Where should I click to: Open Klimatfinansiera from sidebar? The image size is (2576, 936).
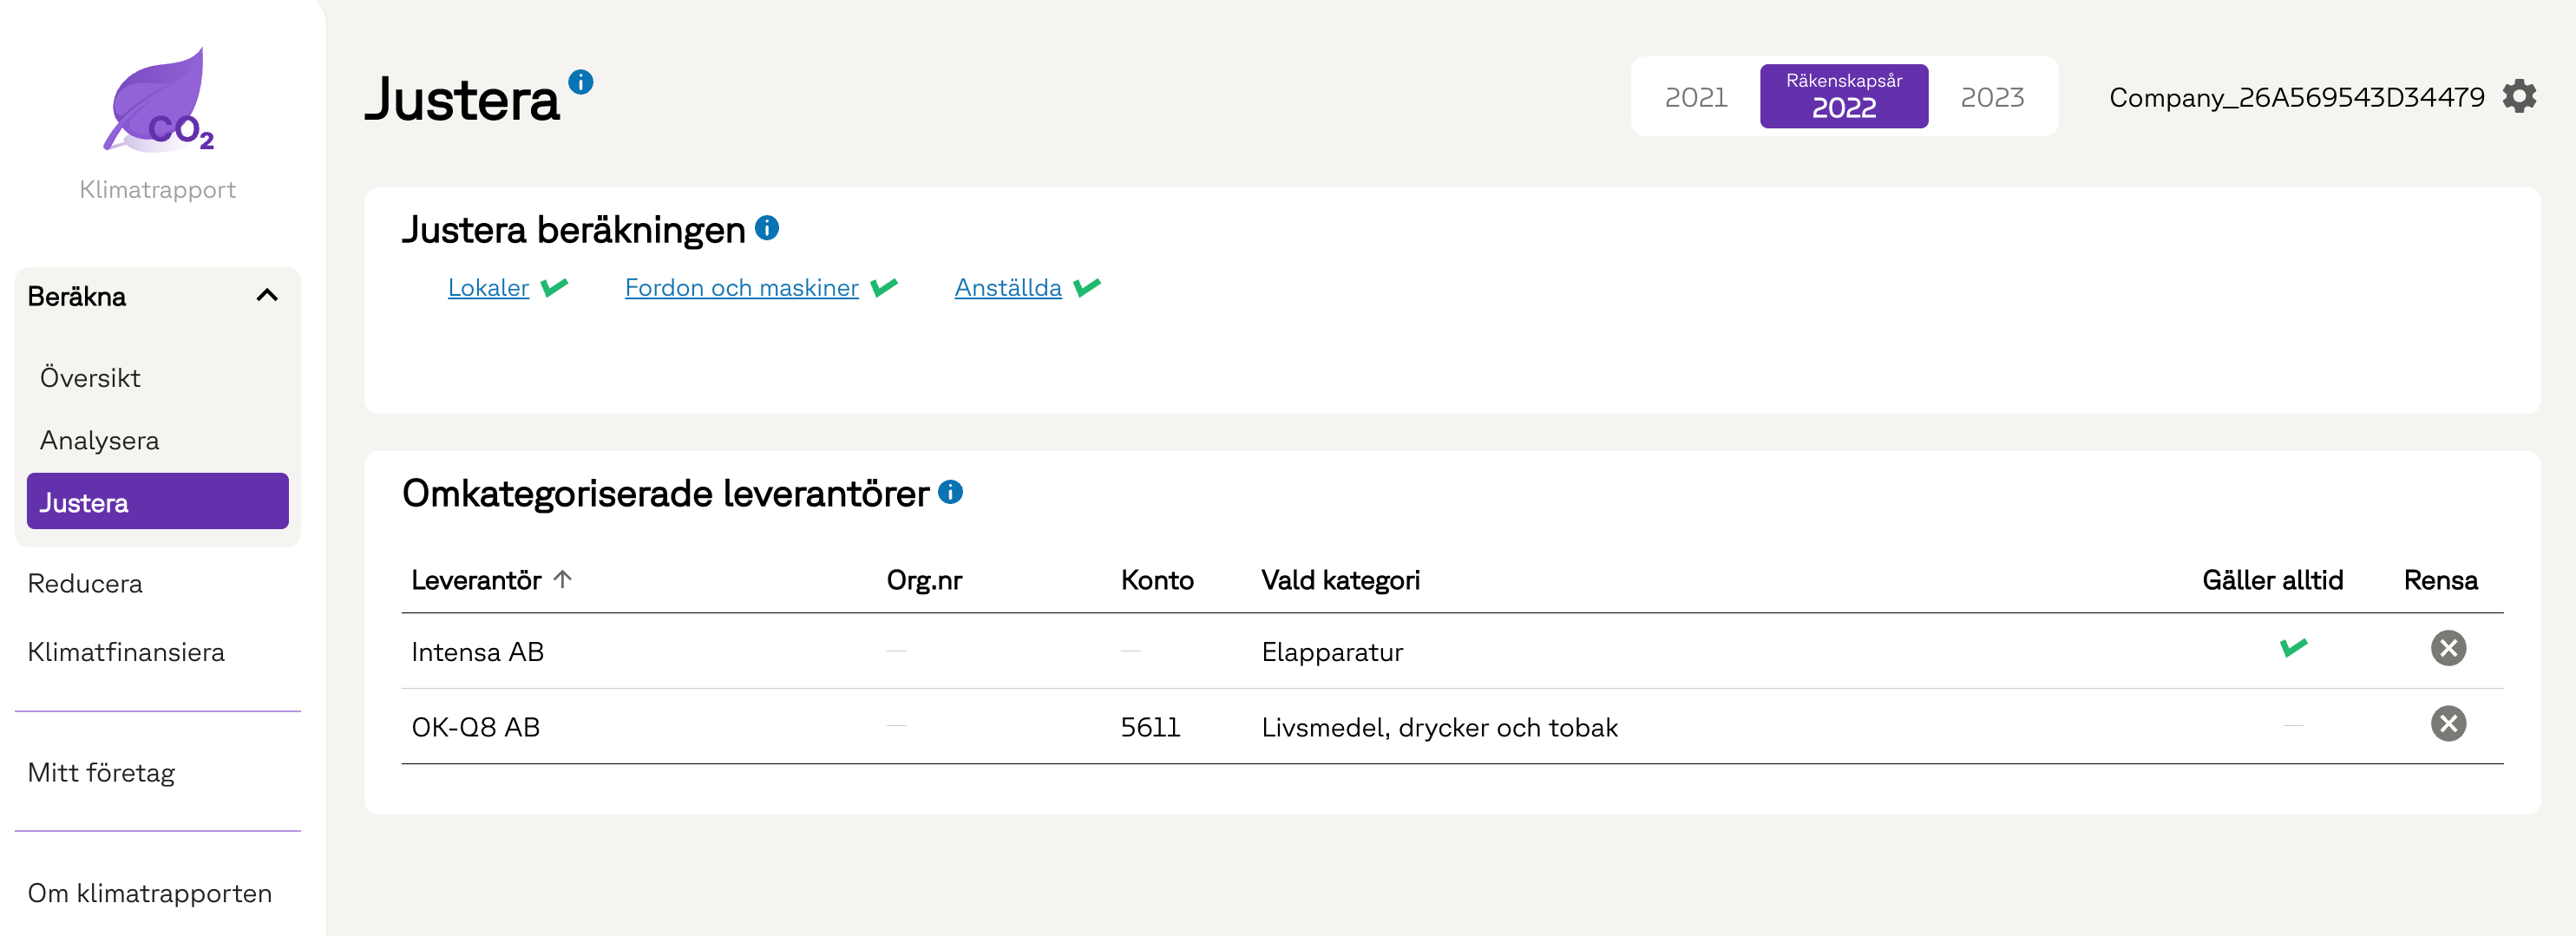[126, 652]
